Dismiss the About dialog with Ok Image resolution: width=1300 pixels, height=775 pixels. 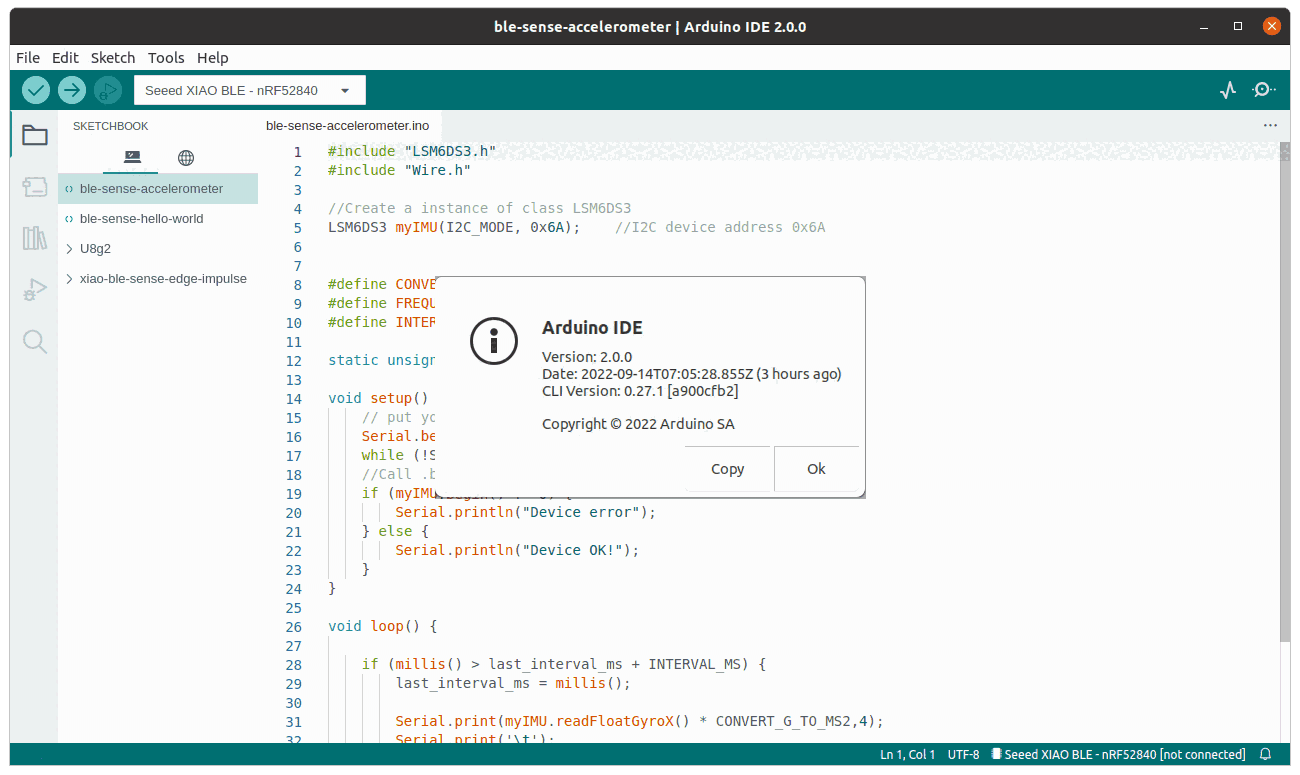[816, 468]
